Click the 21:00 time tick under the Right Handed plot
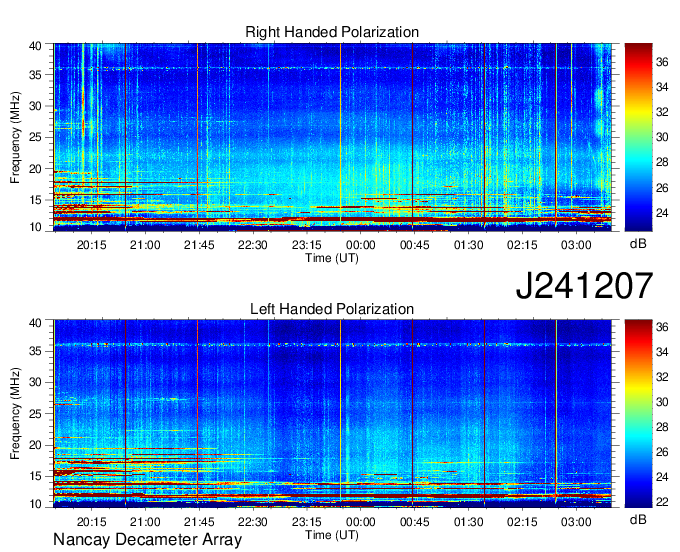The image size is (680, 552). 145,245
